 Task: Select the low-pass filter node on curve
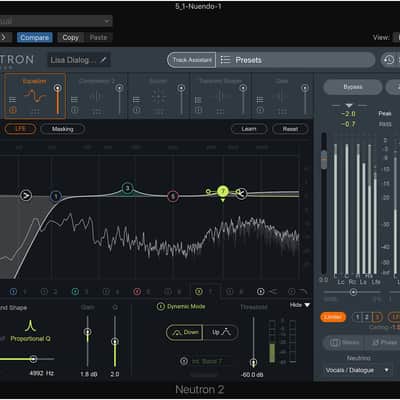coord(242,194)
